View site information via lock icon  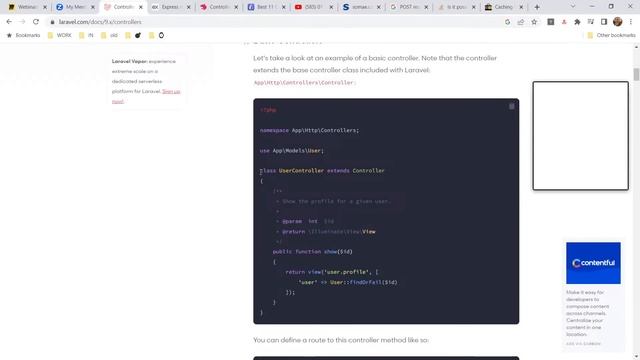tap(52, 22)
